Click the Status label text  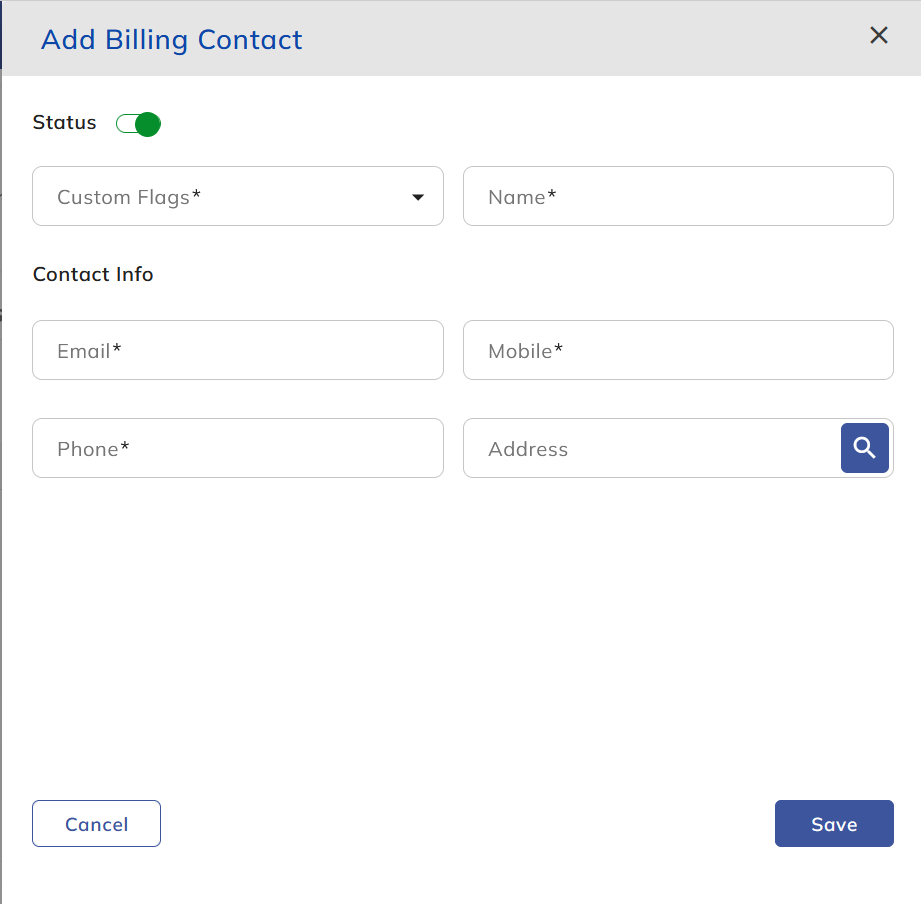pos(65,123)
